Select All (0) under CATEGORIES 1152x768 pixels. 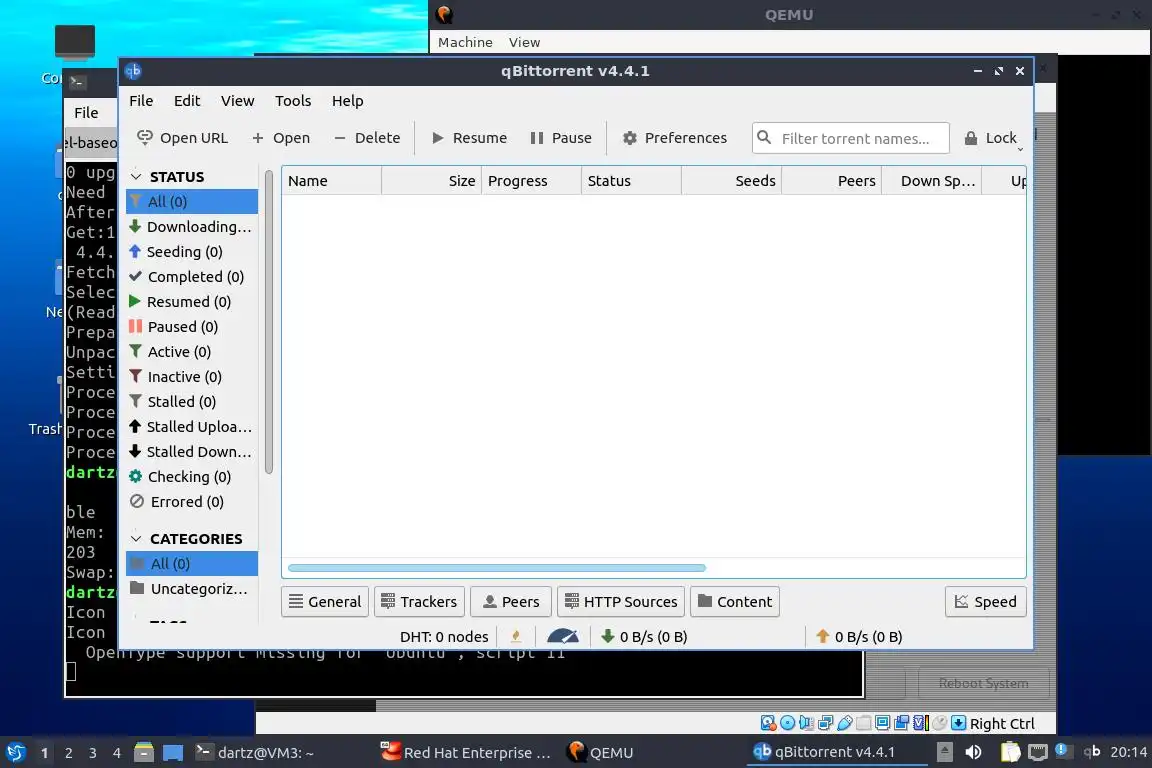pyautogui.click(x=192, y=564)
